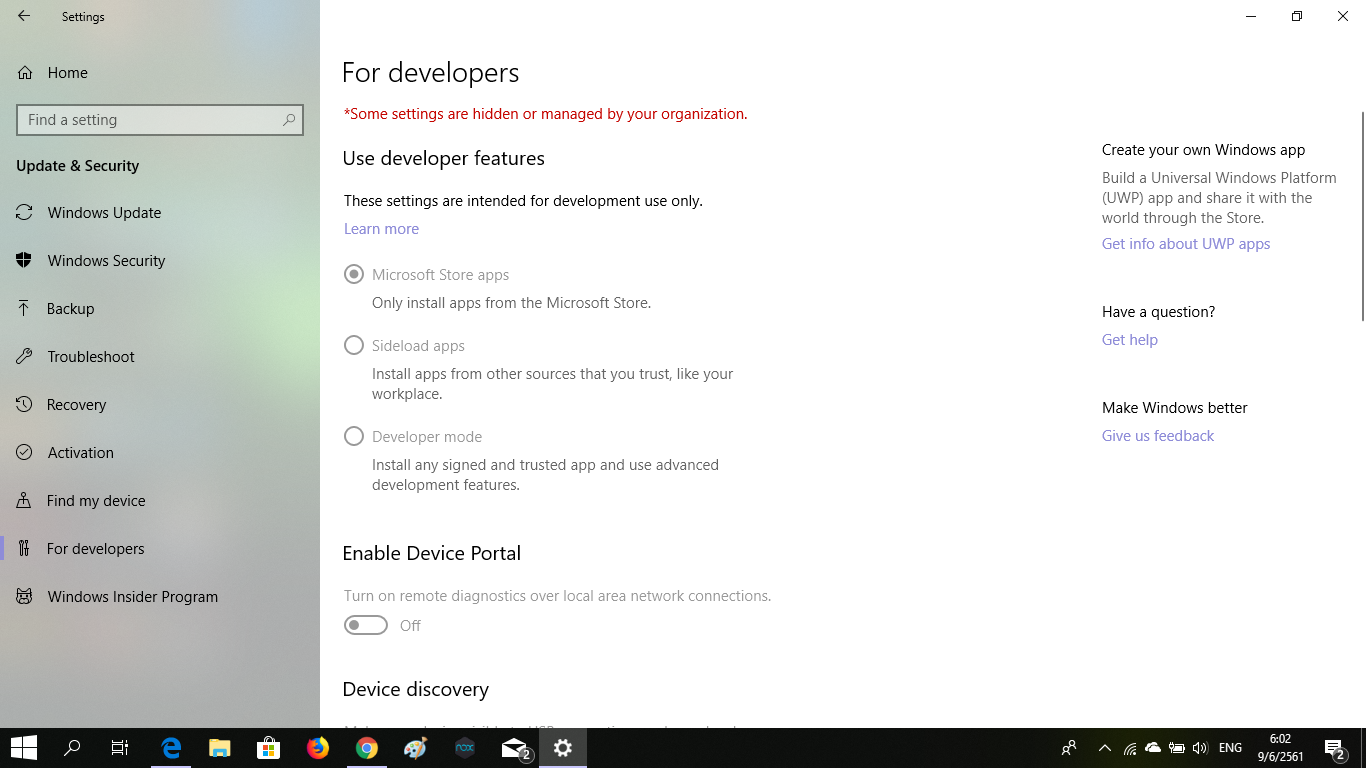
Task: Open the Home icon in sidebar
Action: [x=25, y=73]
